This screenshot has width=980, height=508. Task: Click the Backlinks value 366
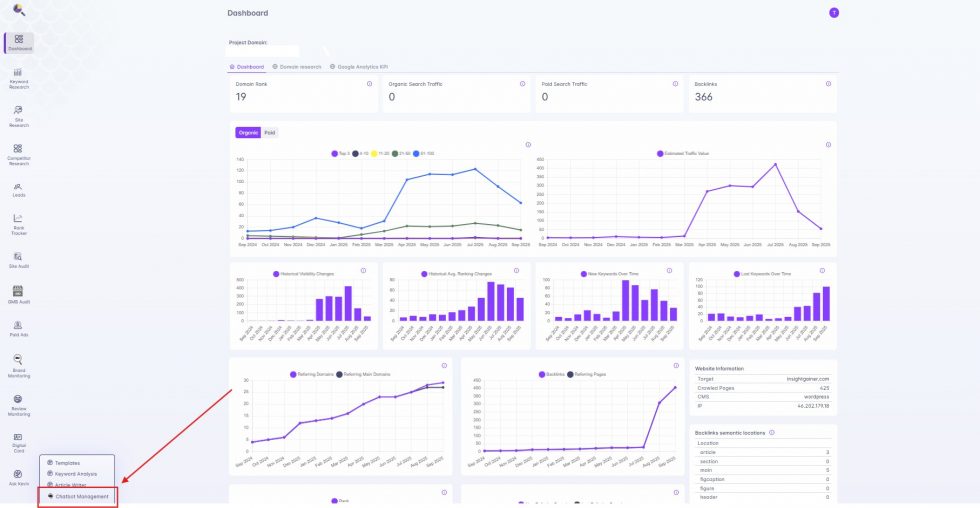704,97
